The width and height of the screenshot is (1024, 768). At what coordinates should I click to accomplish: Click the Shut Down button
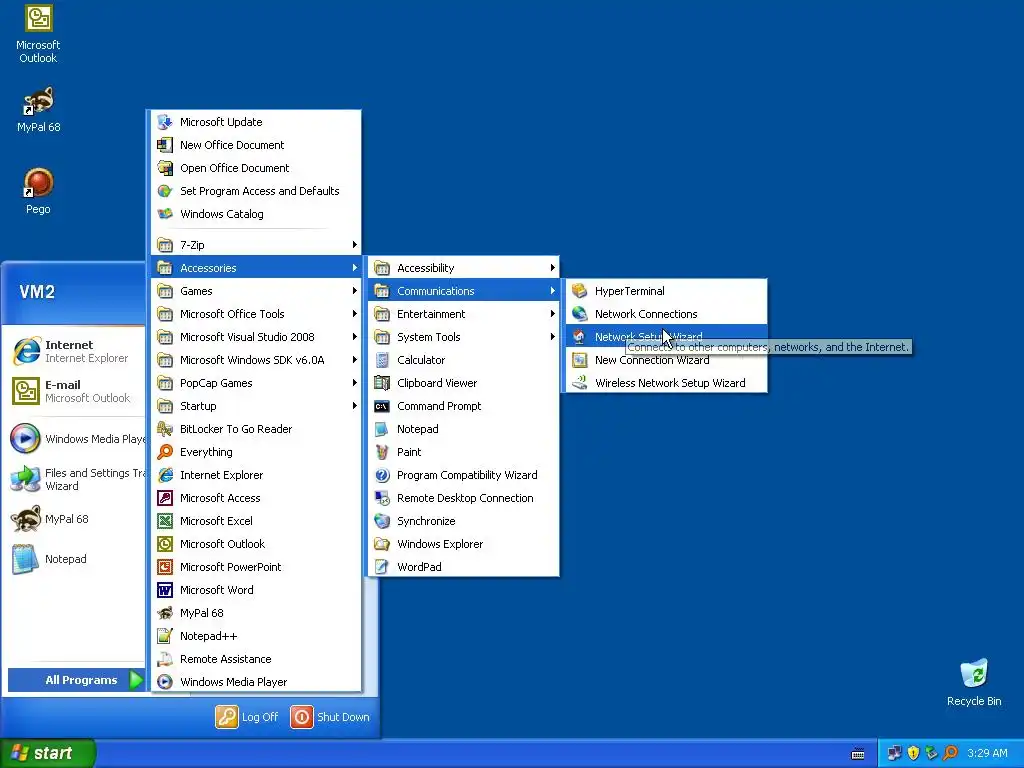click(330, 717)
